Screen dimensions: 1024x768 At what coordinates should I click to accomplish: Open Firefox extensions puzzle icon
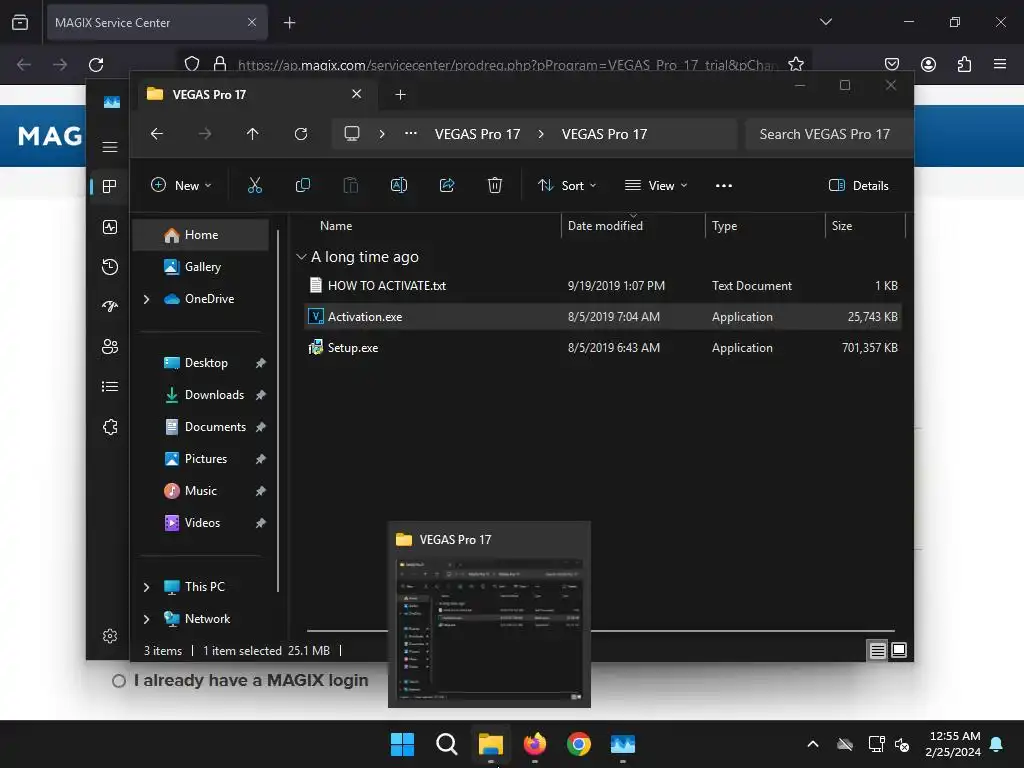click(x=964, y=64)
